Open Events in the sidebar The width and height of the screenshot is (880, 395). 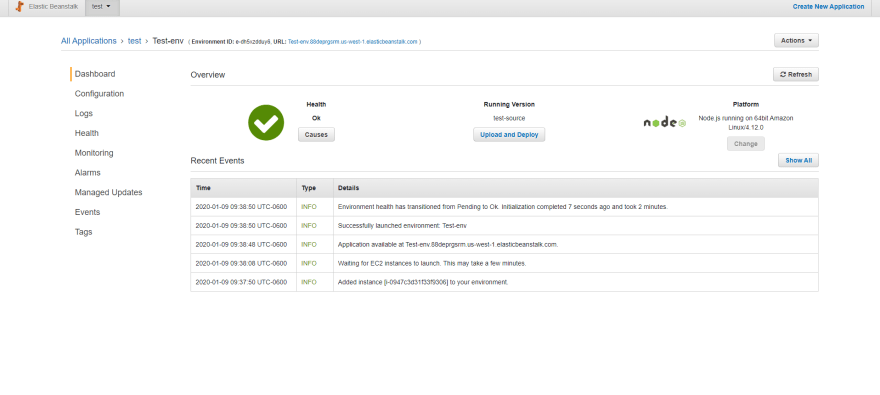(88, 212)
